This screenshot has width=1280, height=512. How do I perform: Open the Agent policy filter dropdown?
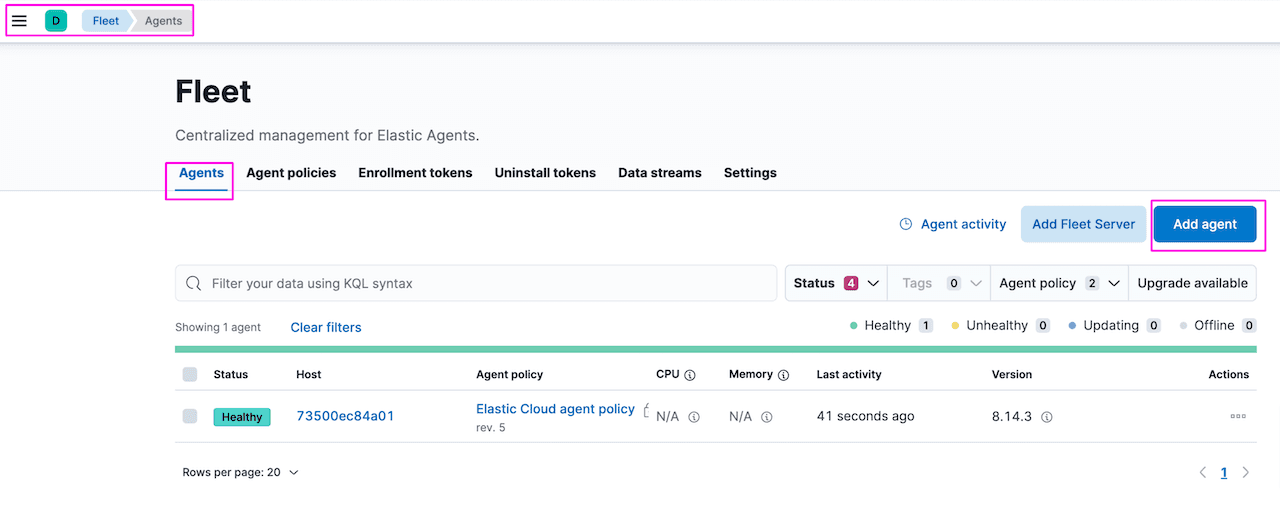pyautogui.click(x=1058, y=283)
